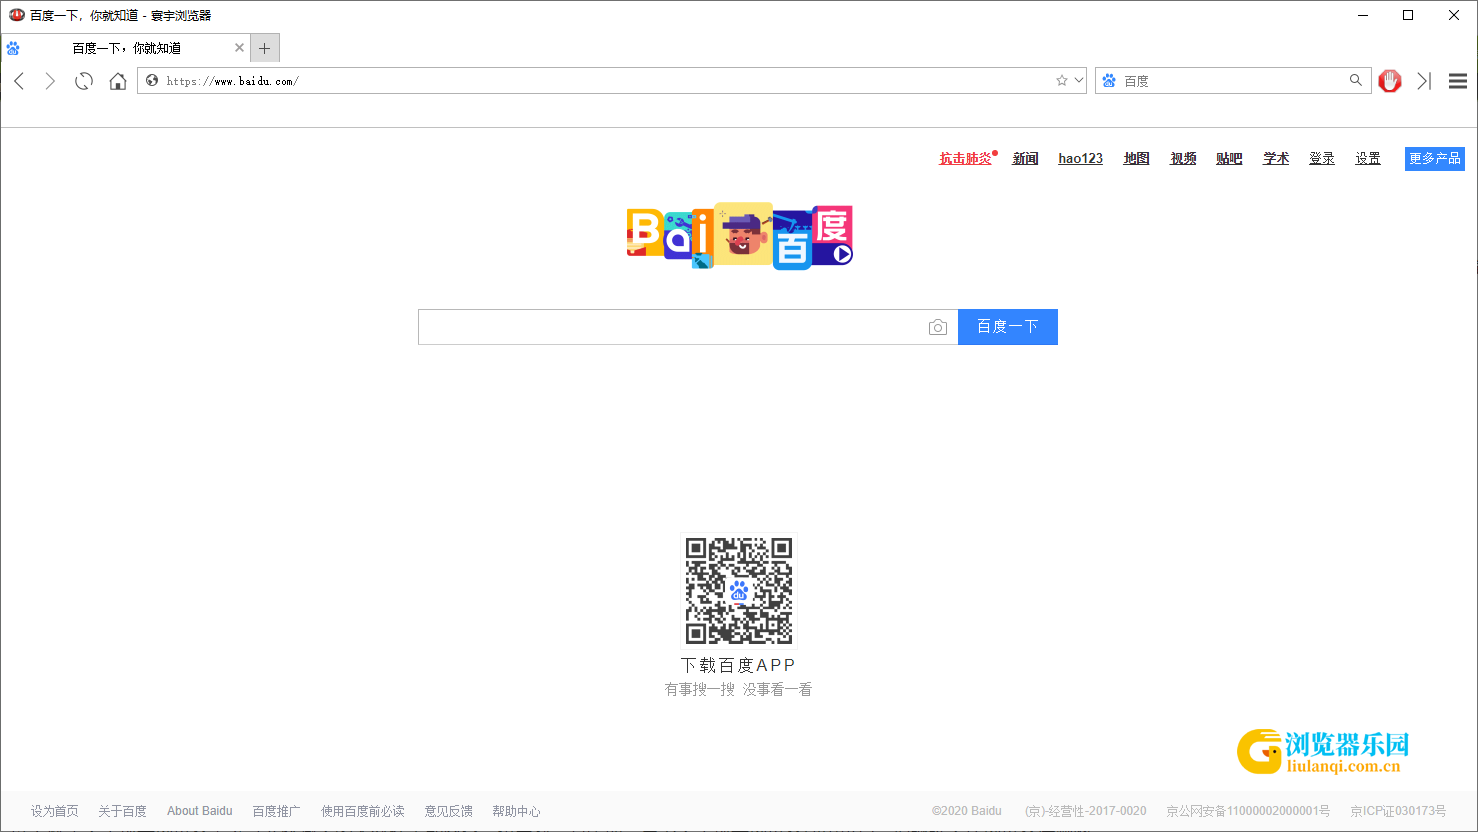Open the 设置 settings link

click(x=1368, y=158)
